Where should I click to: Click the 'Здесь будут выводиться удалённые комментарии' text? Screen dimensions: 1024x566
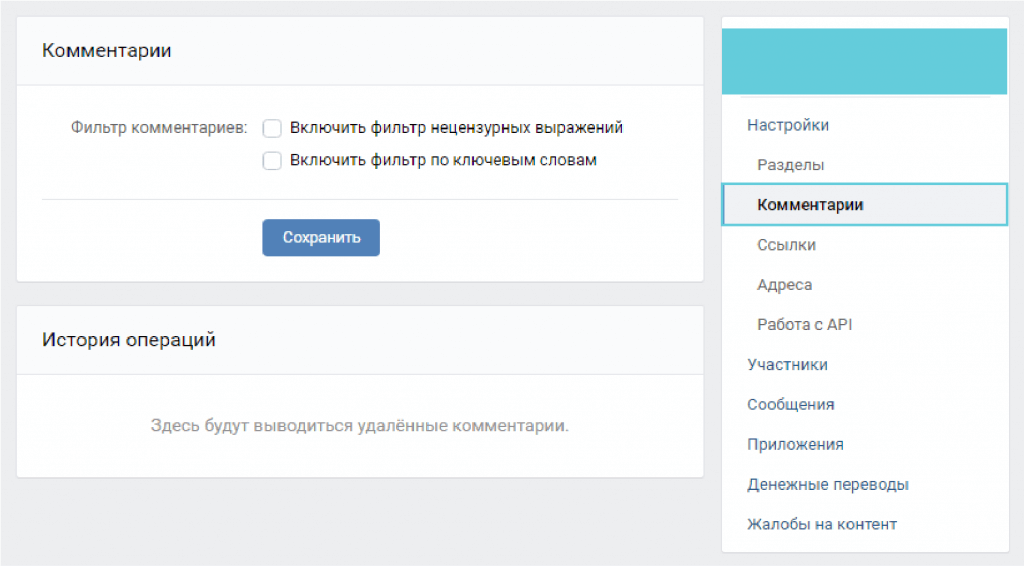click(x=360, y=426)
